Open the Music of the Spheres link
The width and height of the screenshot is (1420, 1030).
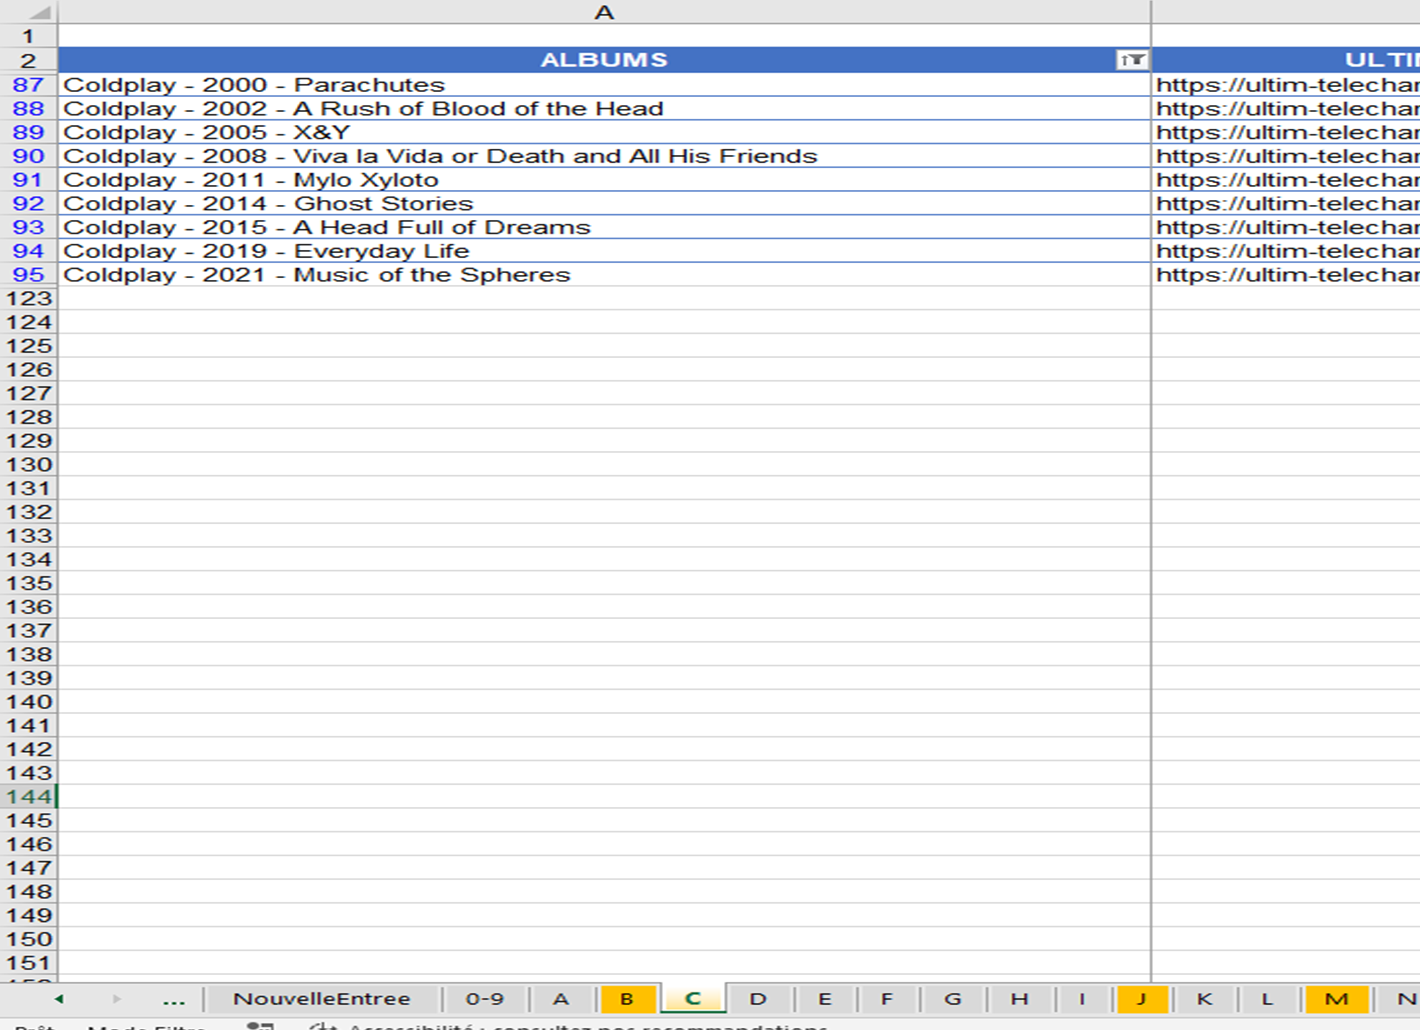1286,275
